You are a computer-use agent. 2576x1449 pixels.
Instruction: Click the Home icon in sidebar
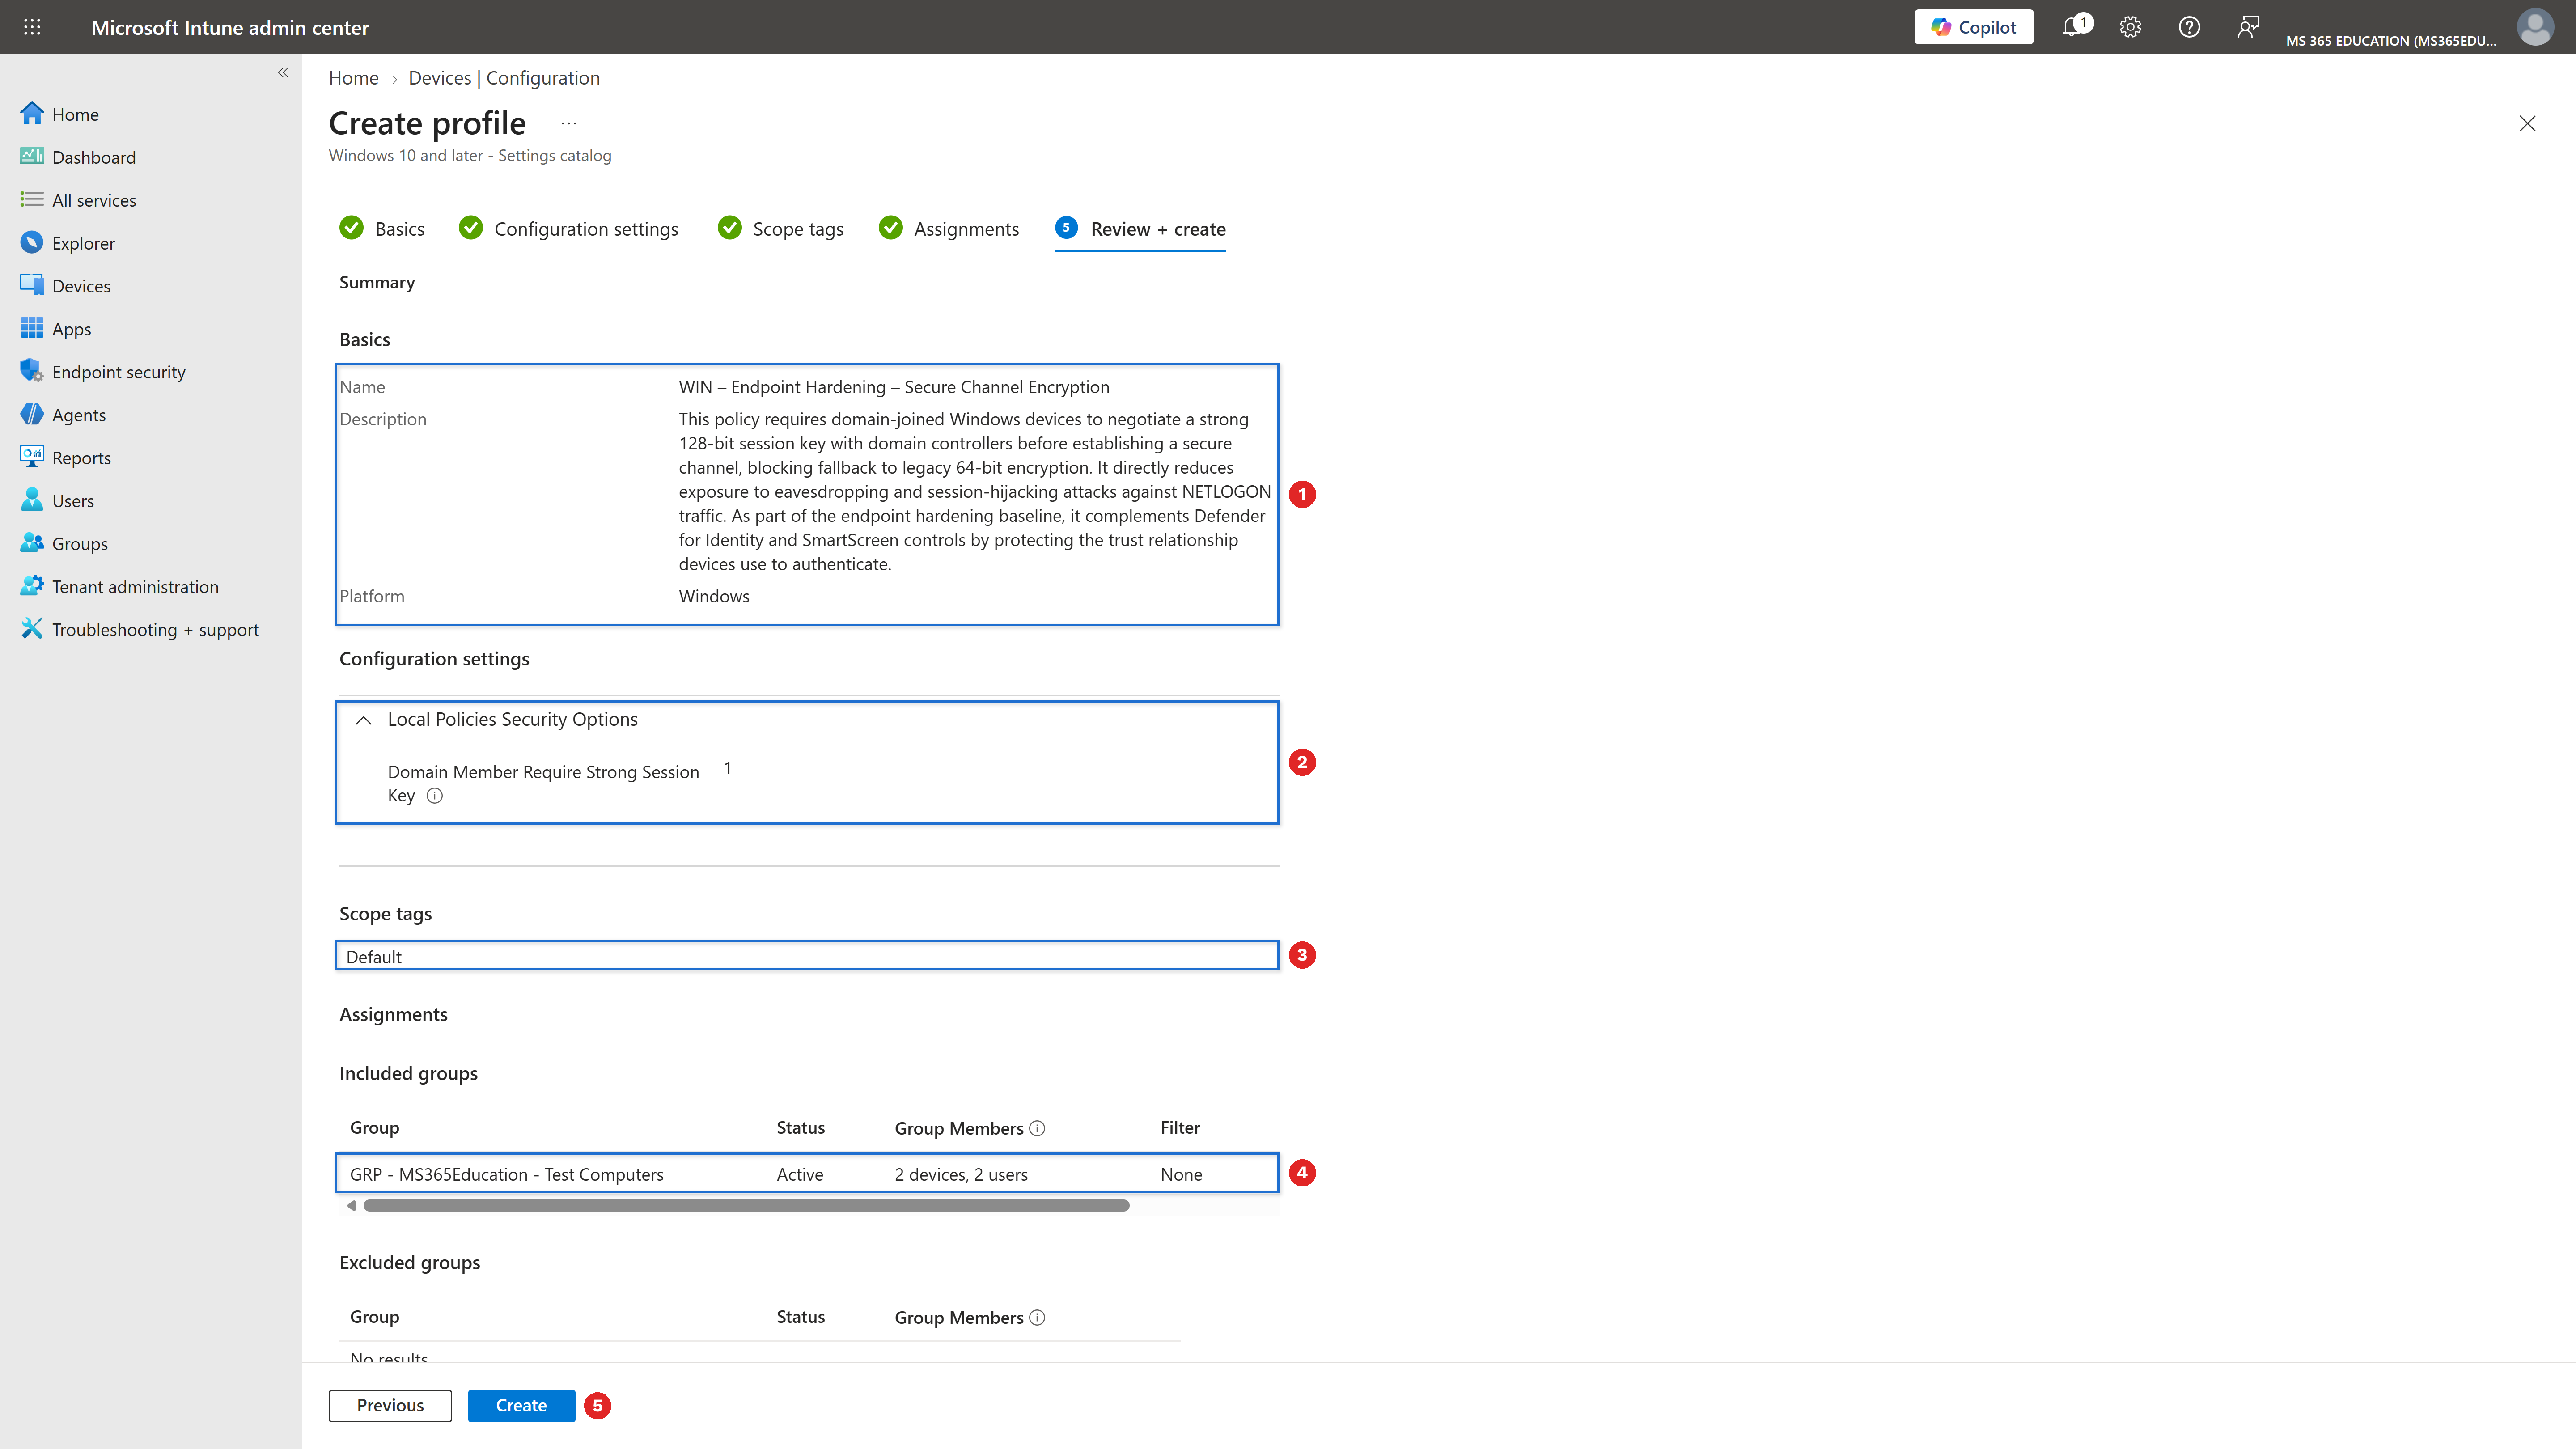tap(32, 114)
